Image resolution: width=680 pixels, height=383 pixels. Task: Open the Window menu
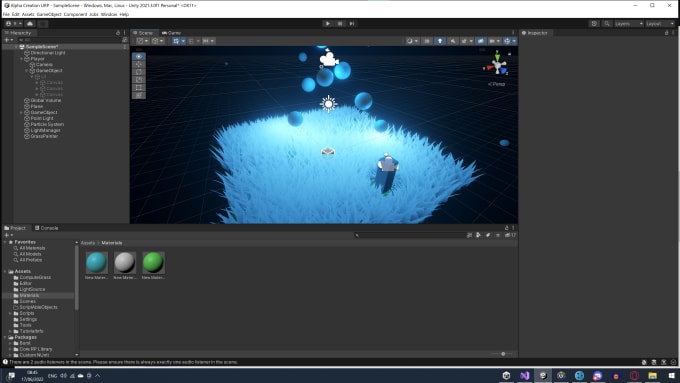109,14
